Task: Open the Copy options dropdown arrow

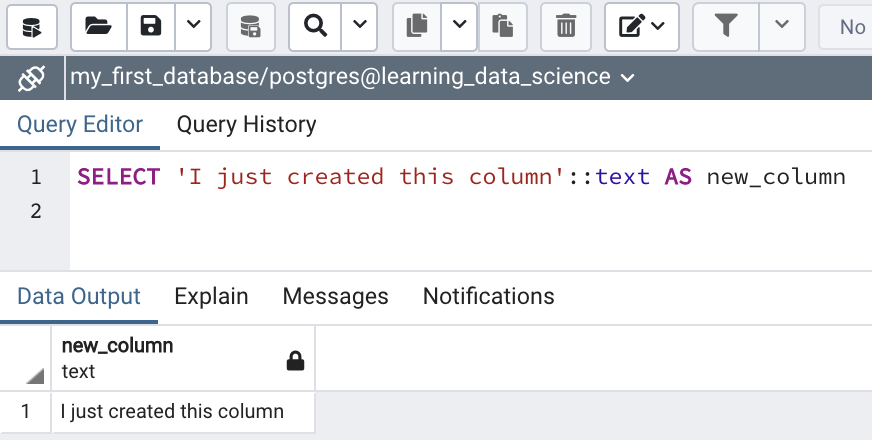Action: [459, 26]
